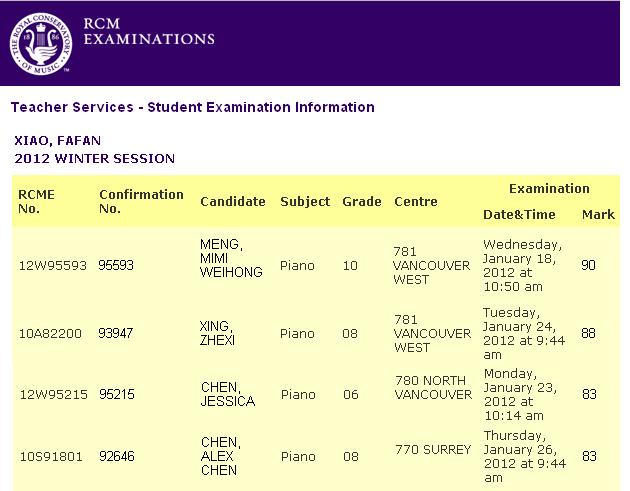Click the RCM Examinations header title

(x=148, y=32)
